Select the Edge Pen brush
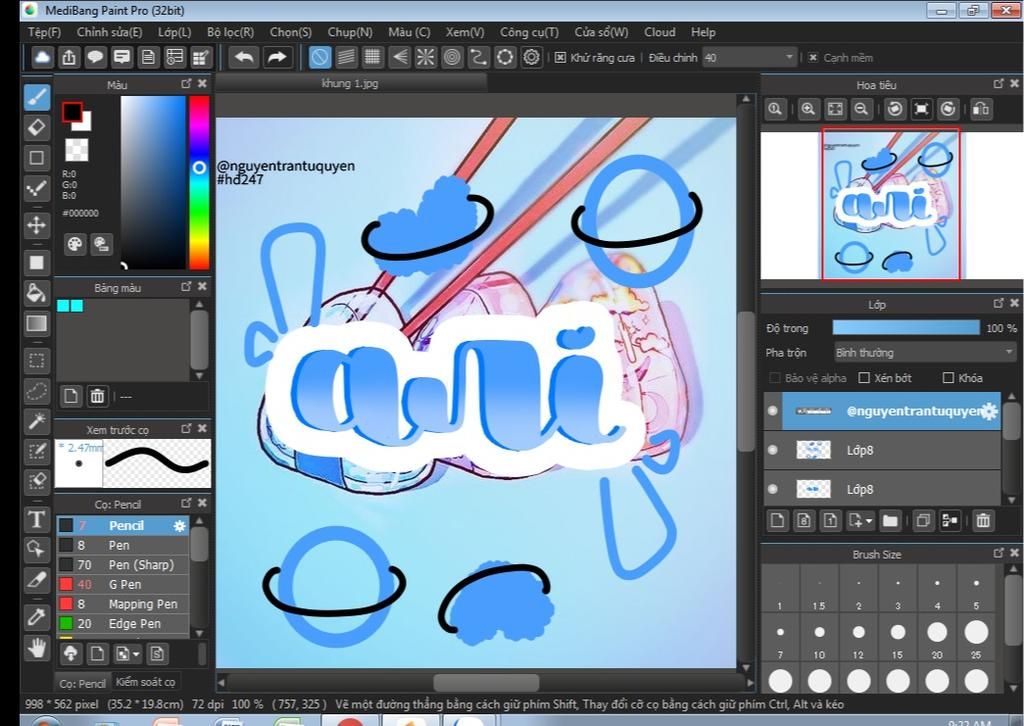The height and width of the screenshot is (726, 1024). 123,623
